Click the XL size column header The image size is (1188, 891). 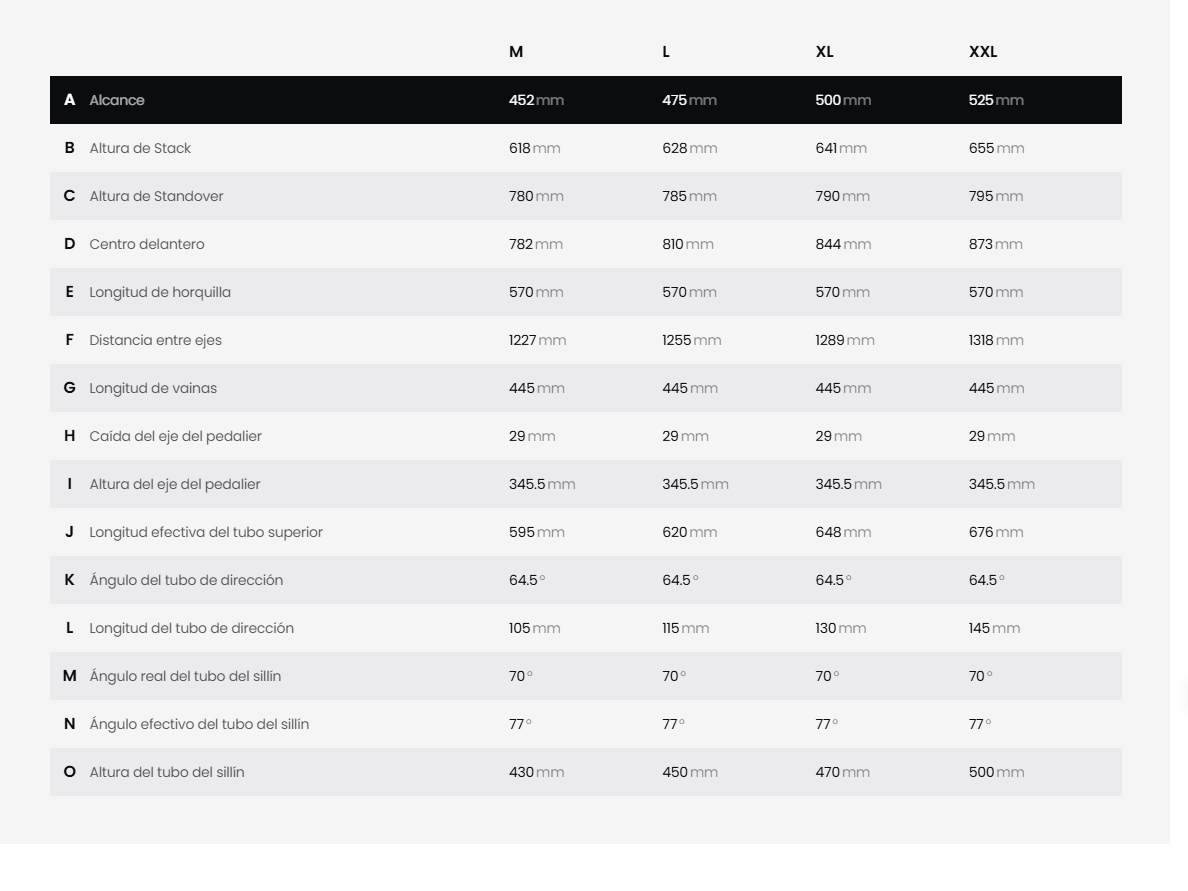824,52
